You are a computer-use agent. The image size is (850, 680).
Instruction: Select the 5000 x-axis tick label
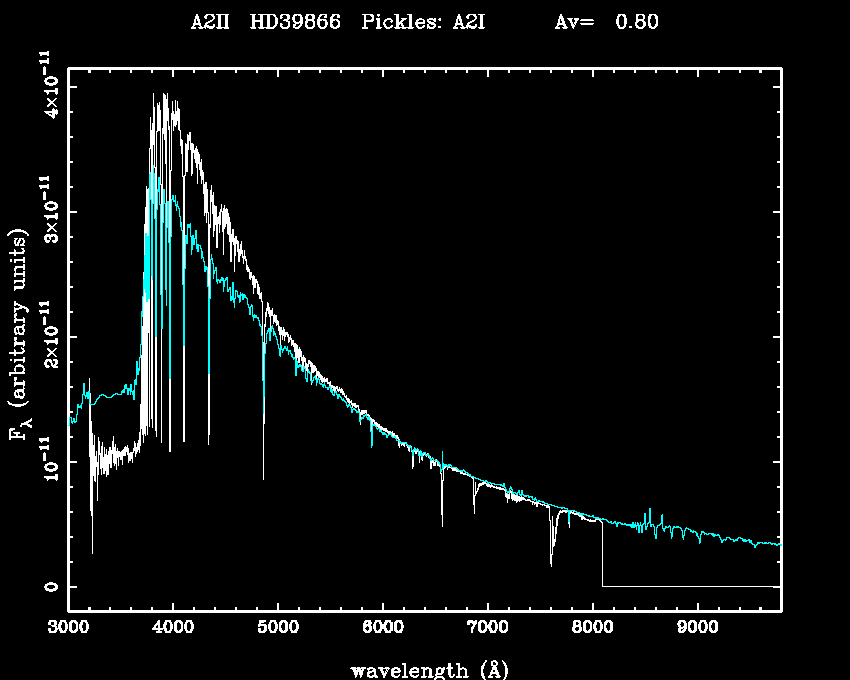click(x=278, y=630)
